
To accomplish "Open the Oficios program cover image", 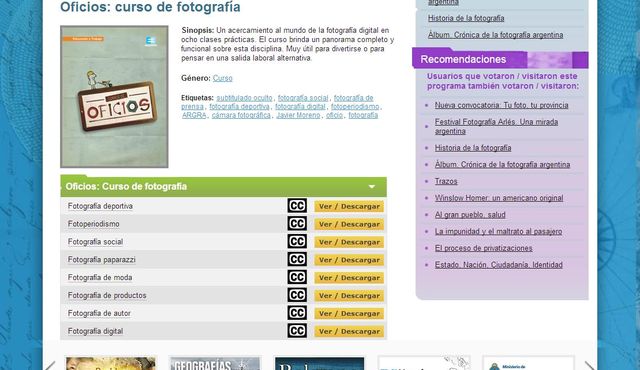I will tap(114, 97).
